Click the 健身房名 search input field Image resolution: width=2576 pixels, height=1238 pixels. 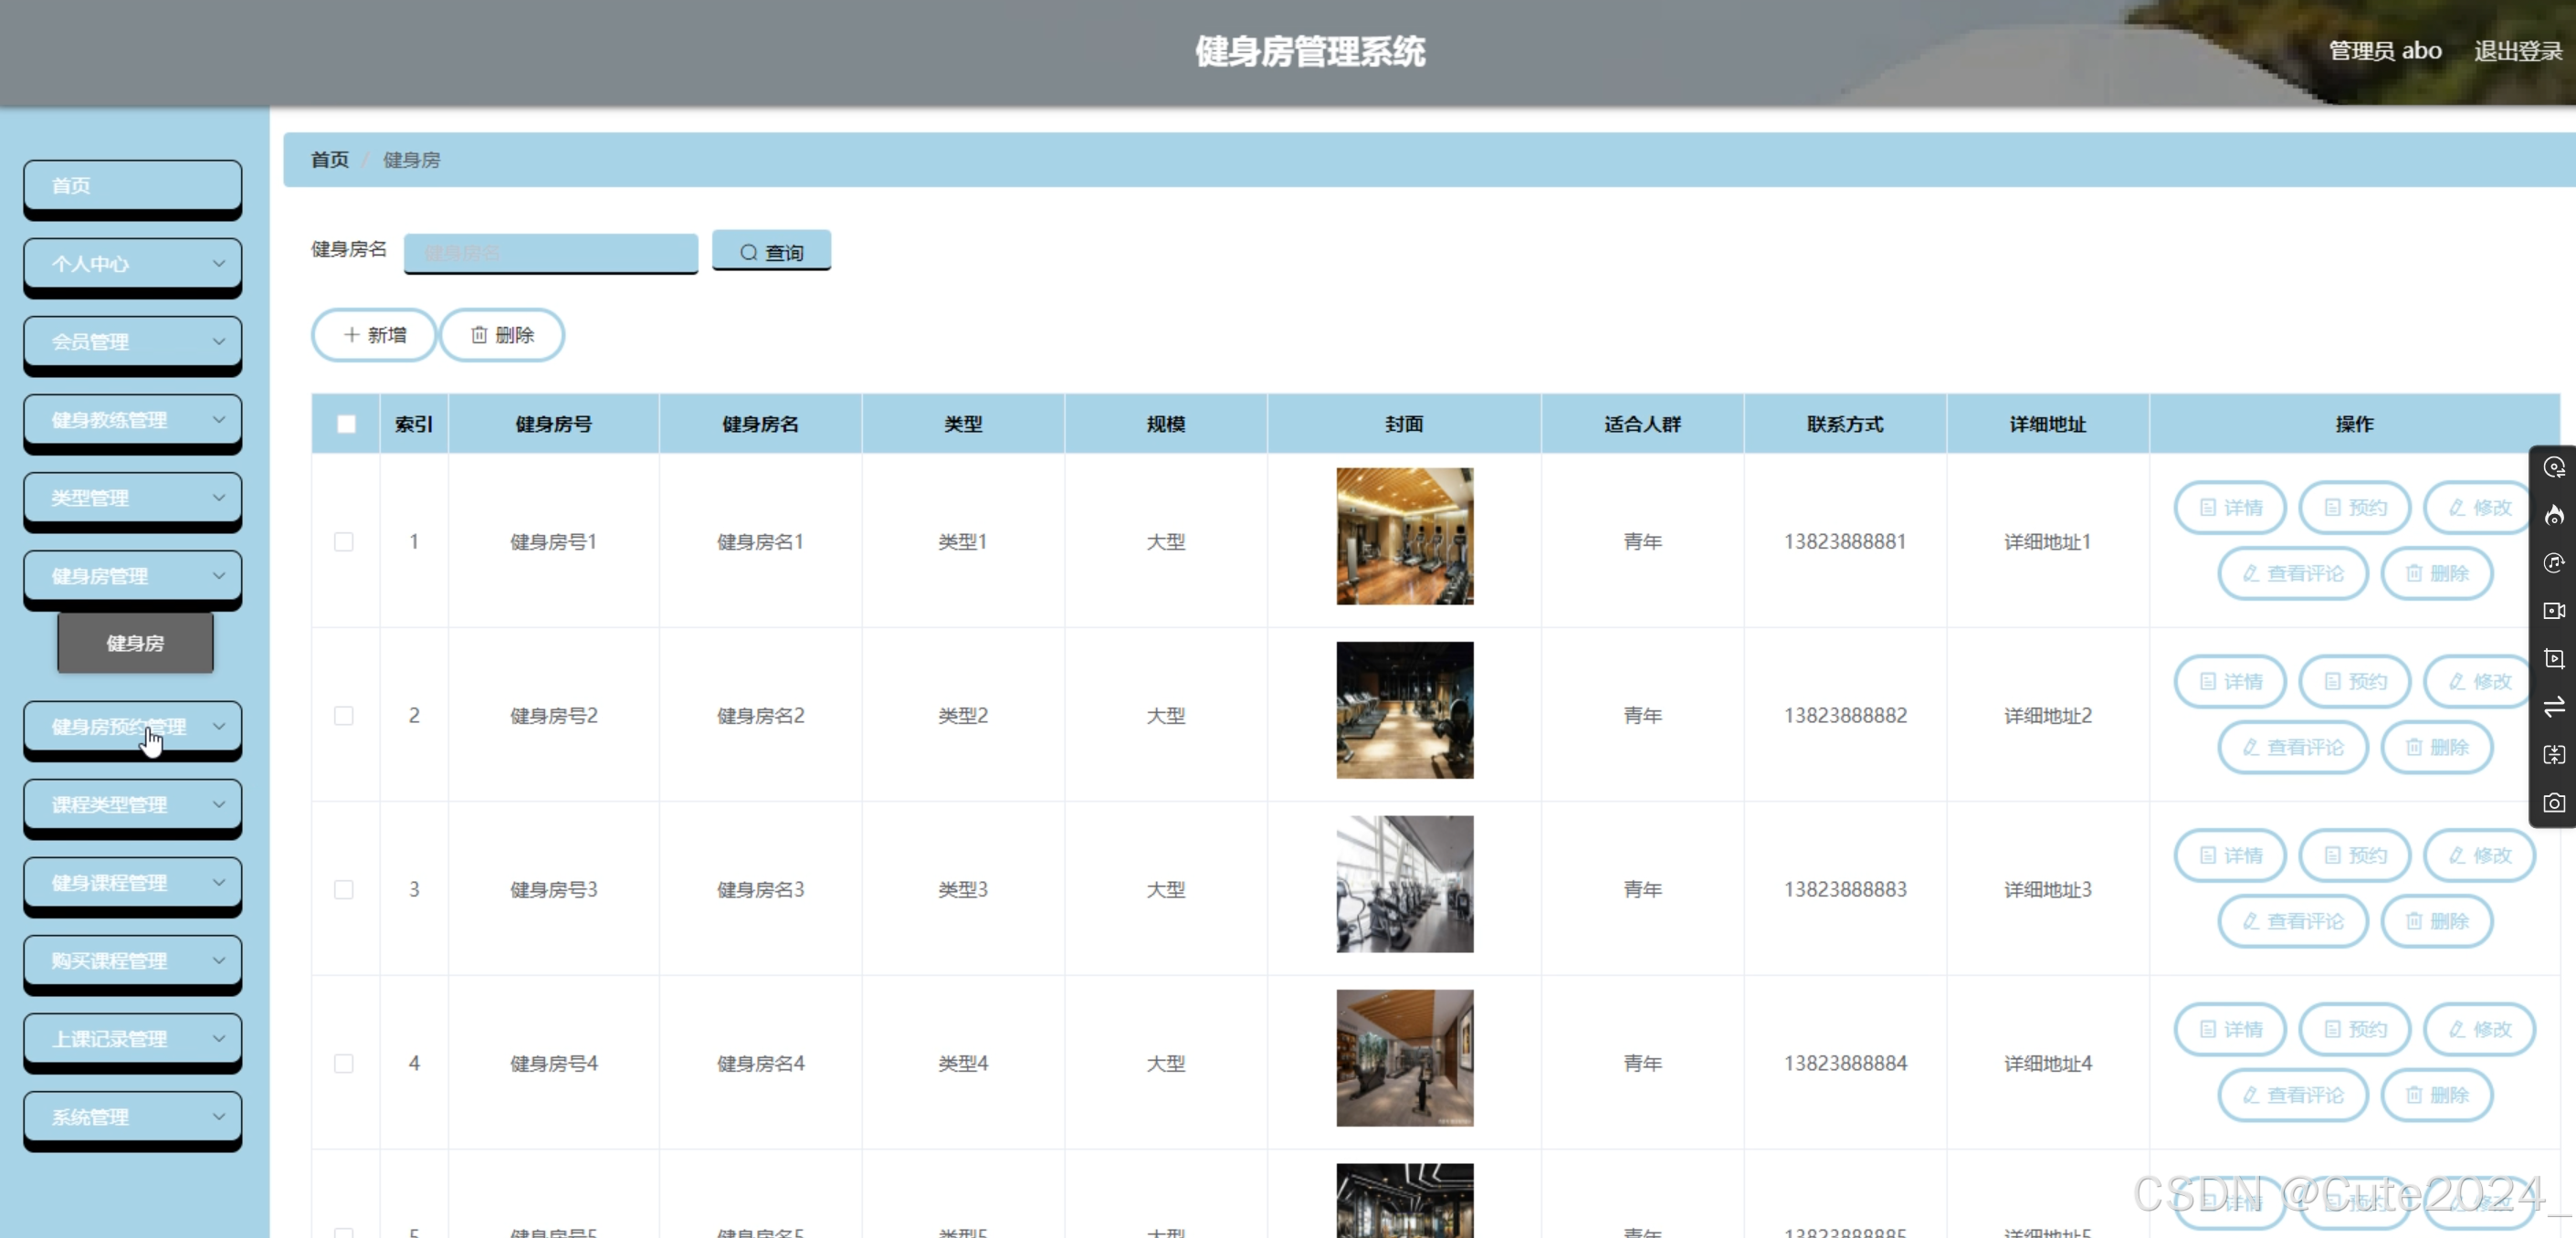click(x=551, y=252)
